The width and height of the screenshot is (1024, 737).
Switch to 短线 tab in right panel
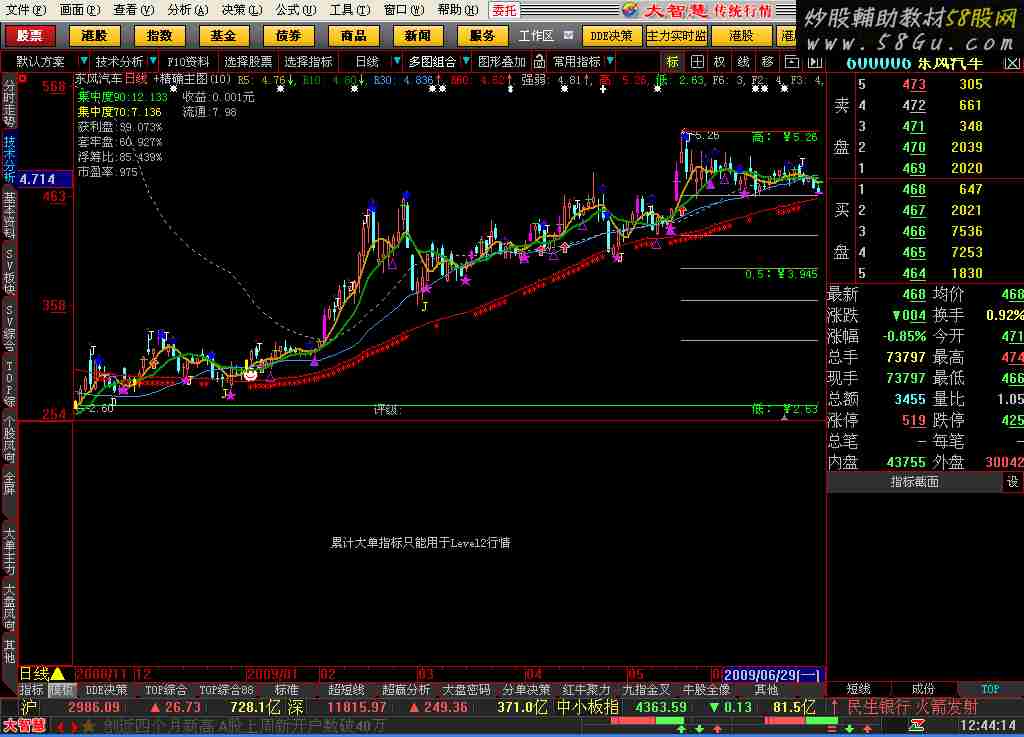859,689
